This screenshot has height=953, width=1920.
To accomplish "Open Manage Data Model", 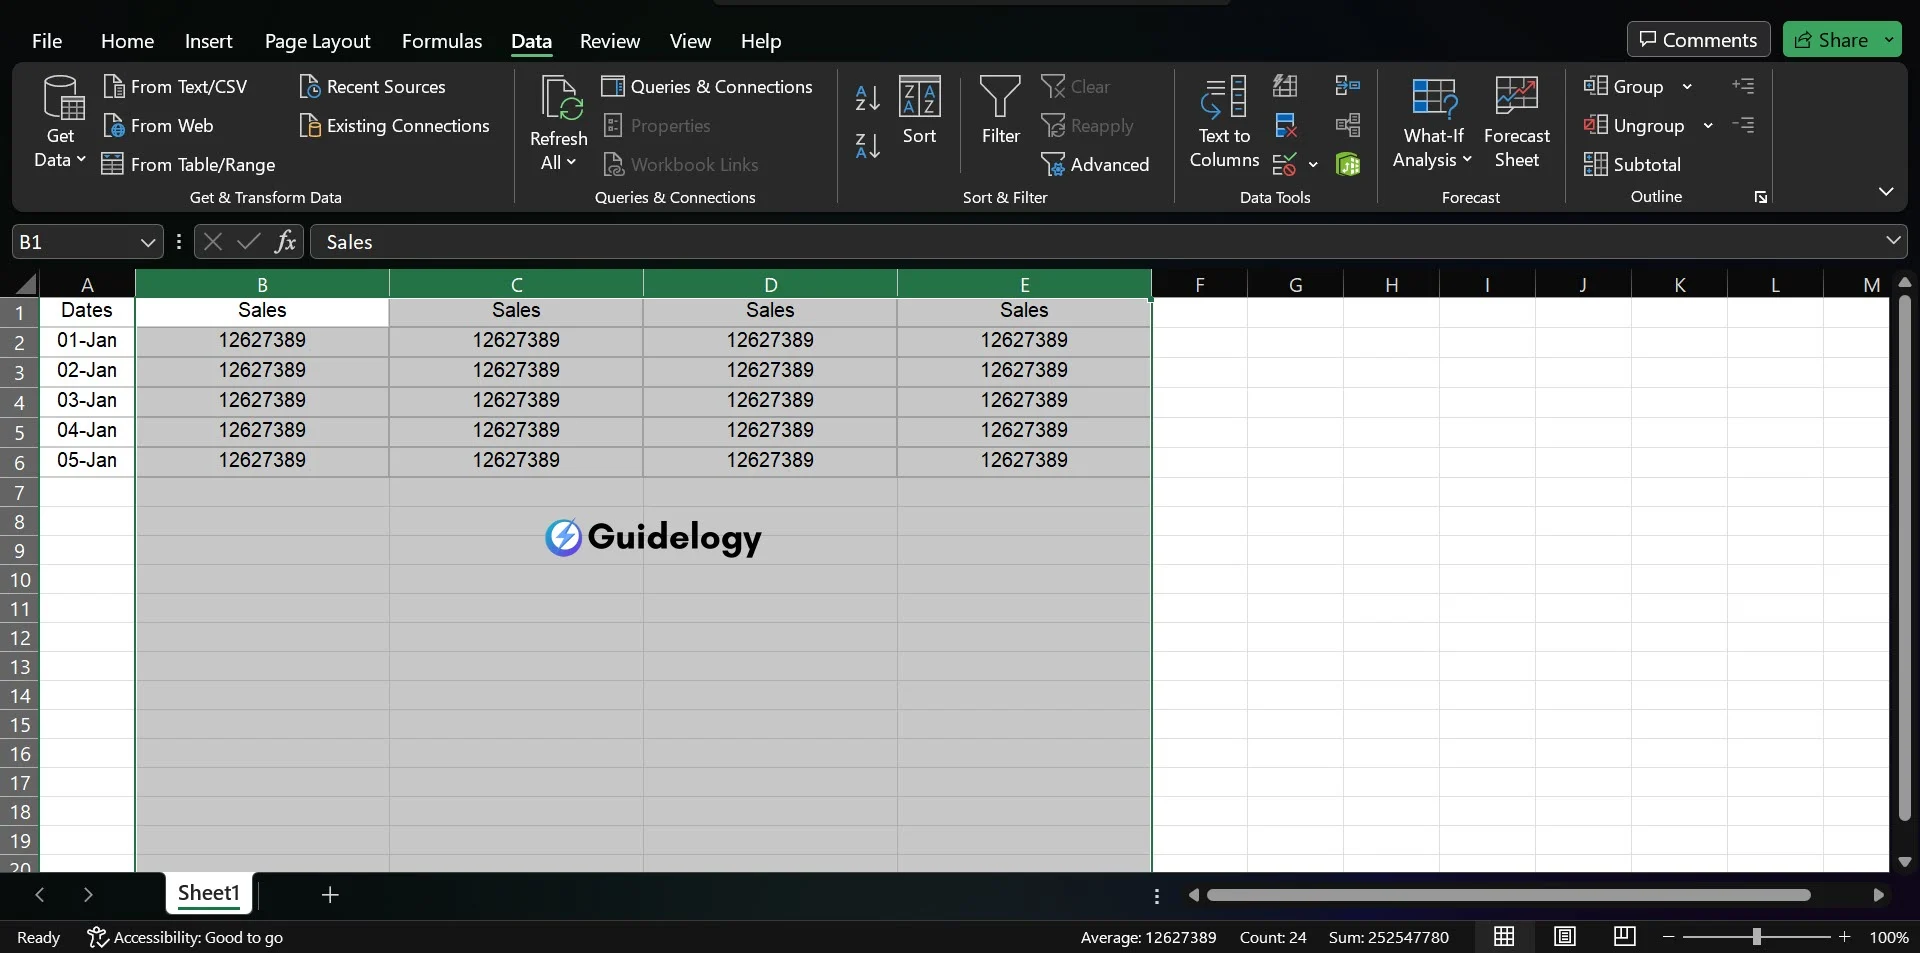I will (1348, 164).
